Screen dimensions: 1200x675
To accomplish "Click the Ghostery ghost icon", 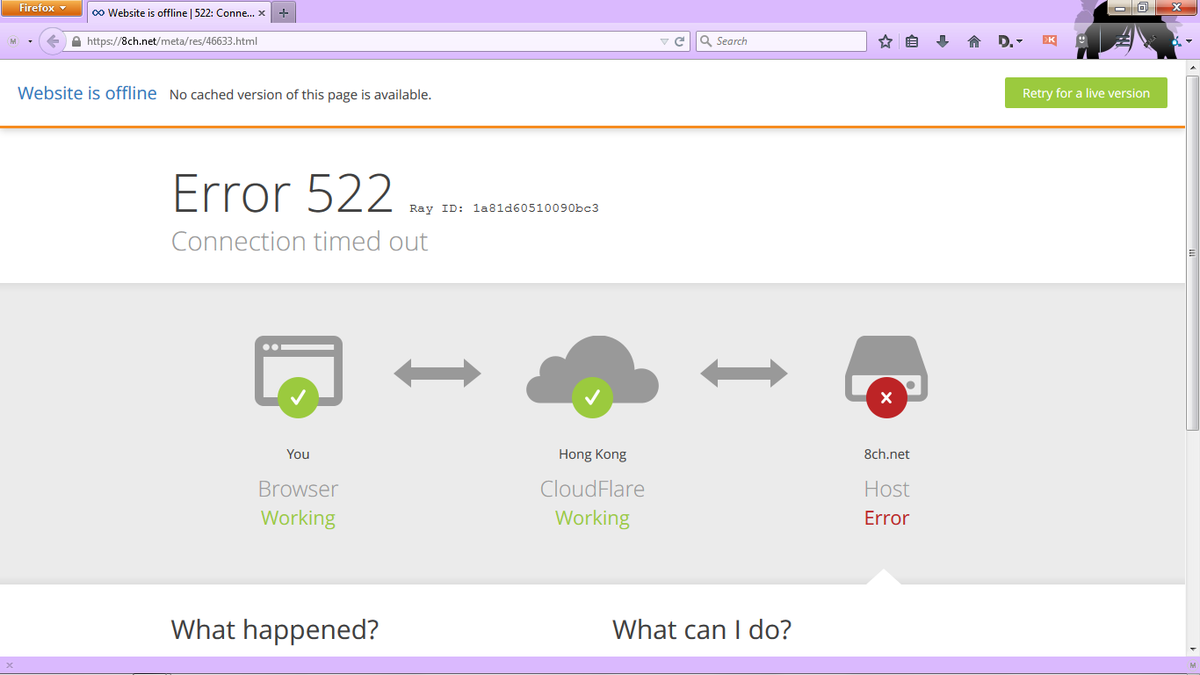I will pyautogui.click(x=1082, y=41).
